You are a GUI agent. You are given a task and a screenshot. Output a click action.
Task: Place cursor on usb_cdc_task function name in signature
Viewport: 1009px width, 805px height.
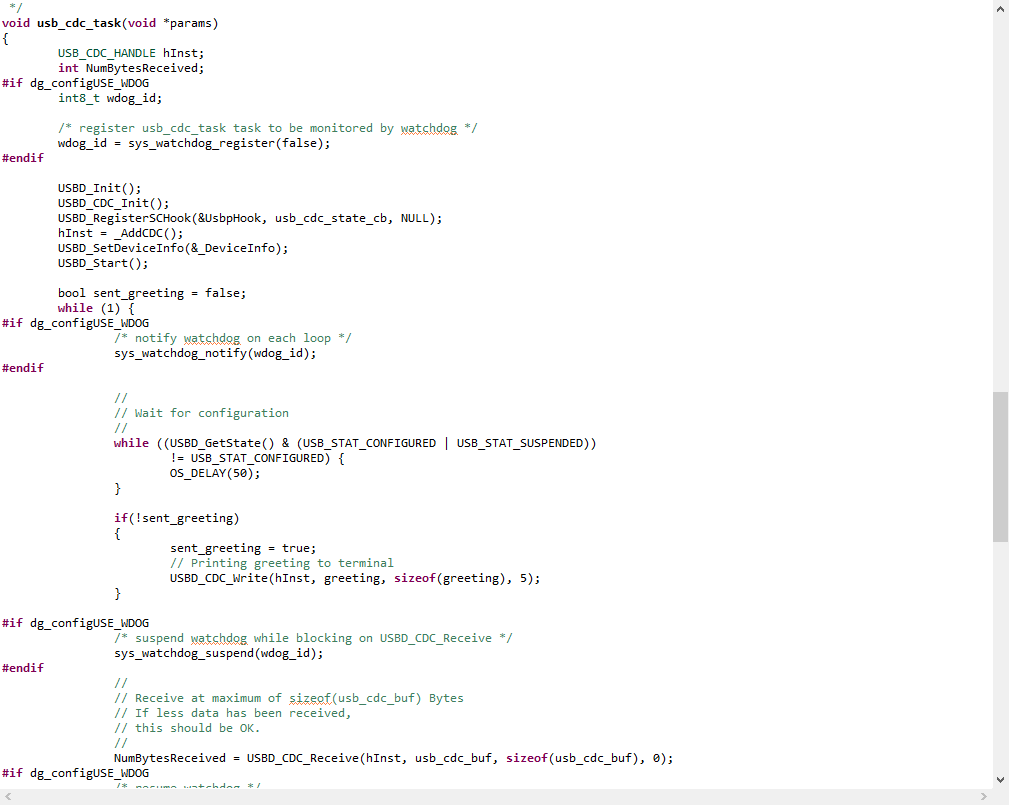[78, 23]
